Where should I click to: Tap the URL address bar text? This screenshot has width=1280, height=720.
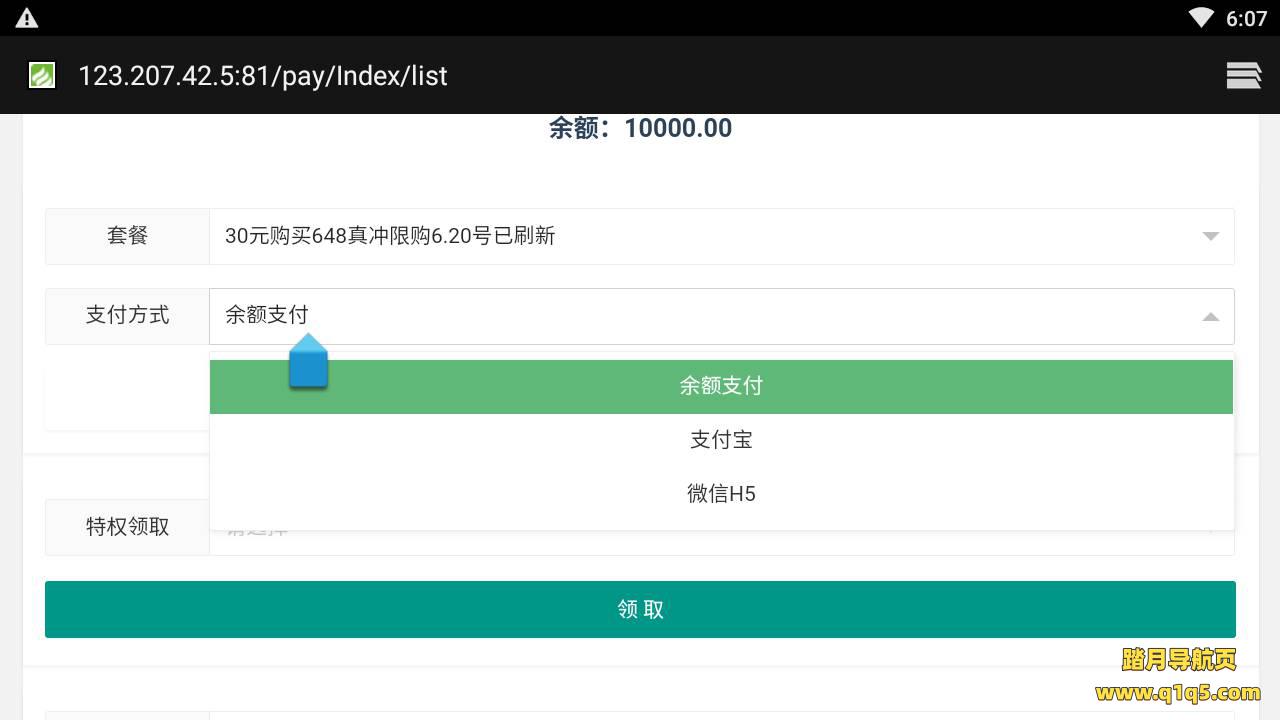pyautogui.click(x=262, y=76)
